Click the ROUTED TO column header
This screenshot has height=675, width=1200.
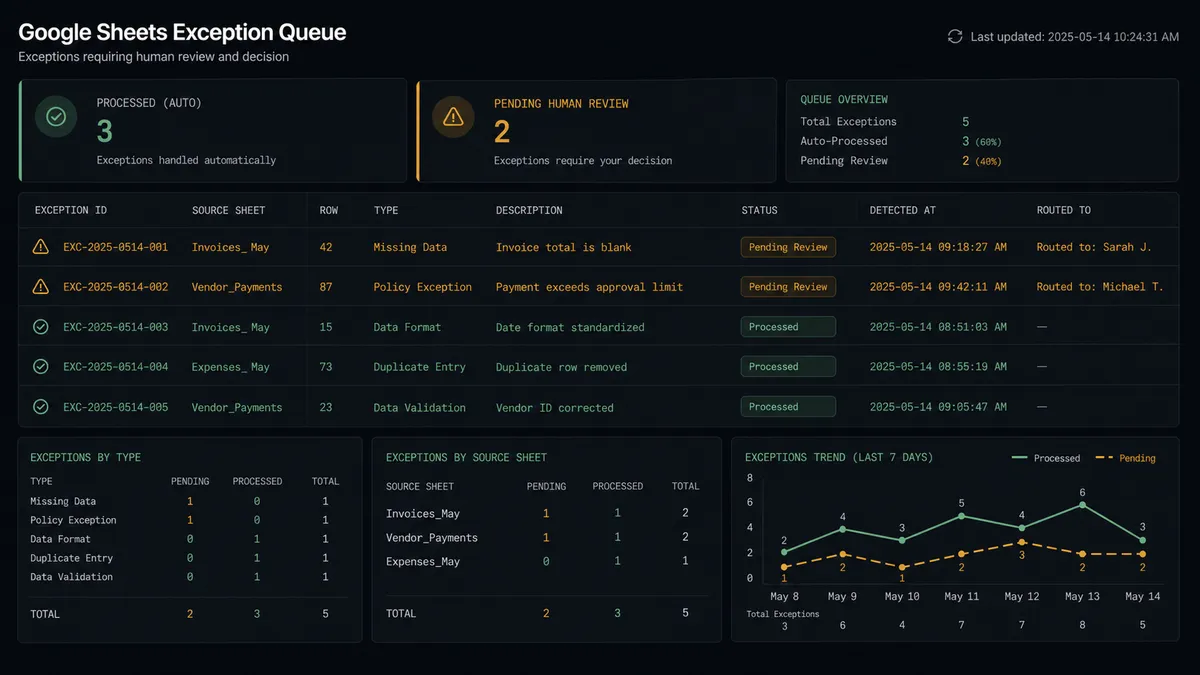[x=1063, y=211]
